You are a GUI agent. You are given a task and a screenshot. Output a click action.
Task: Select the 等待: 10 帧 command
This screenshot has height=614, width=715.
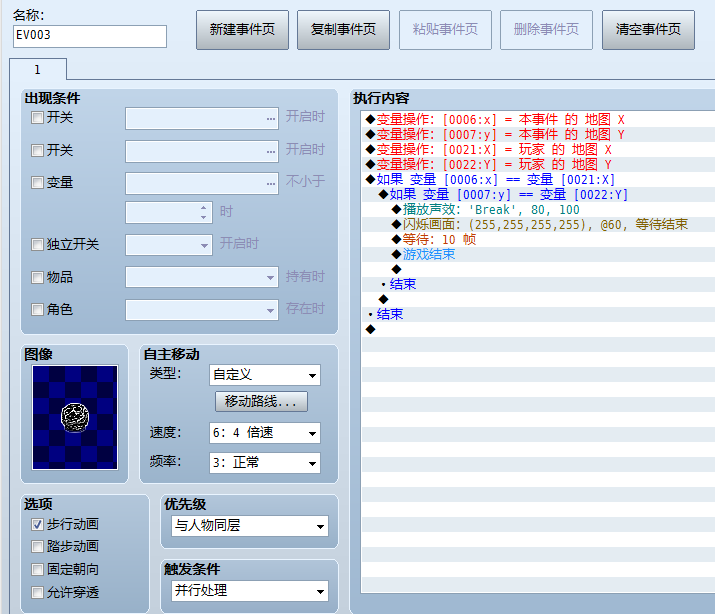[x=538, y=239]
